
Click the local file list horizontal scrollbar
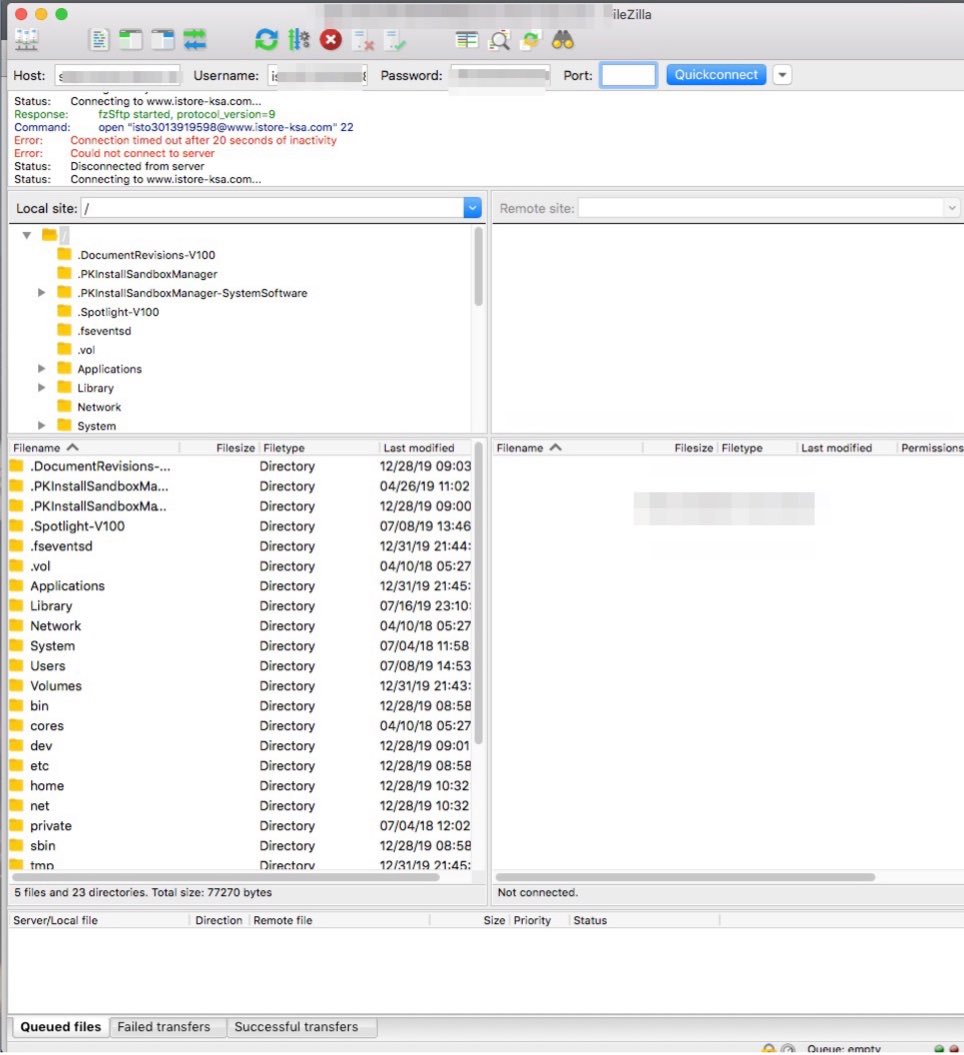(x=226, y=877)
